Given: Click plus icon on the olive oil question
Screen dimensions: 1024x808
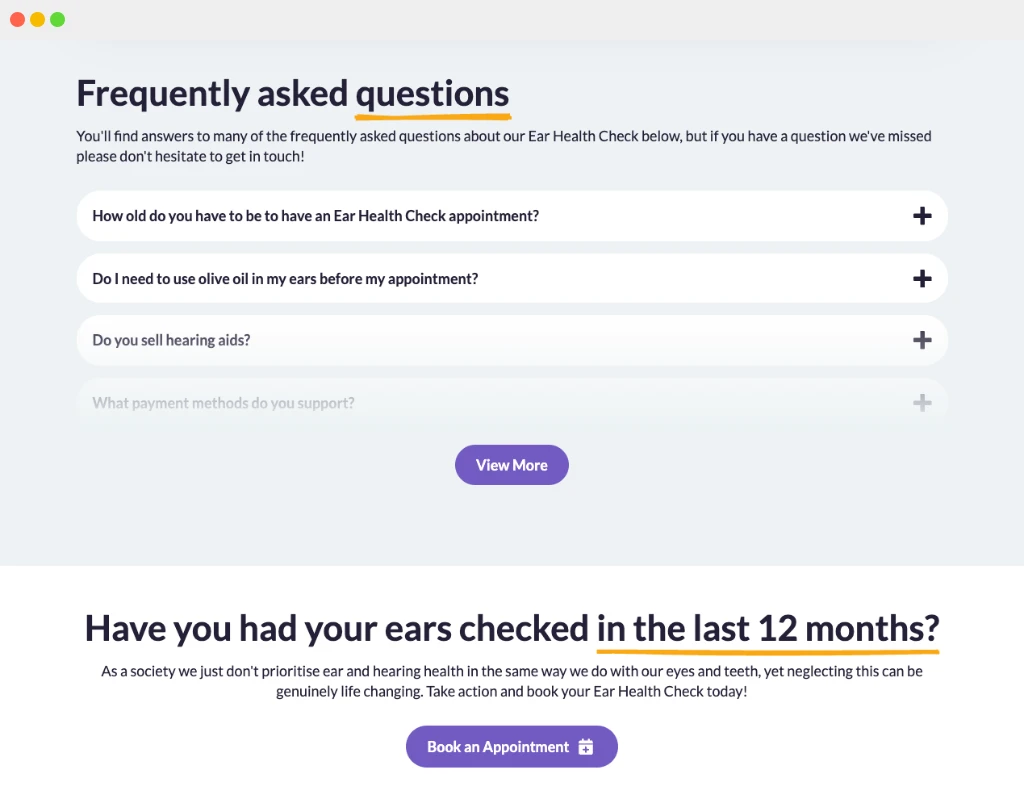Looking at the screenshot, I should pos(922,279).
